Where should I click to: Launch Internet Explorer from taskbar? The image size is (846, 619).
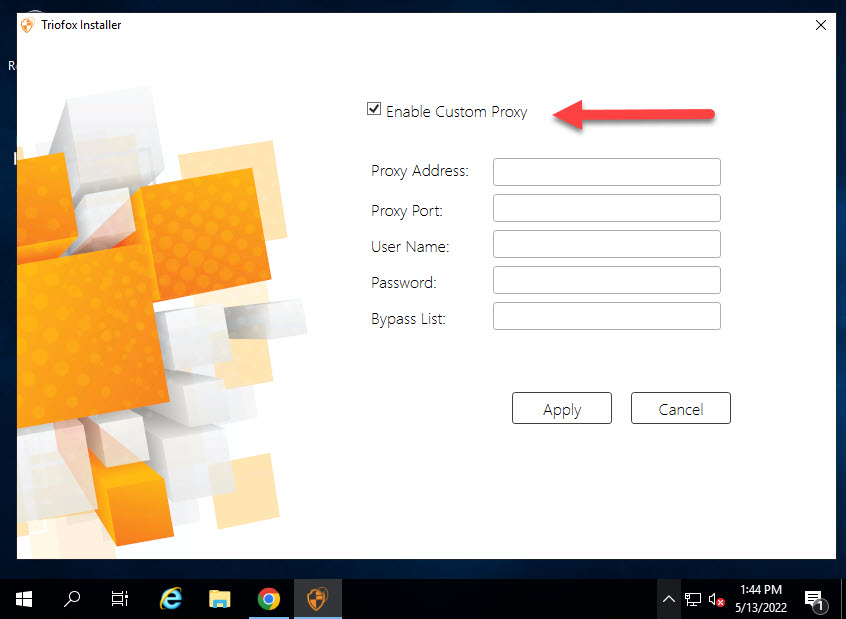pyautogui.click(x=170, y=599)
